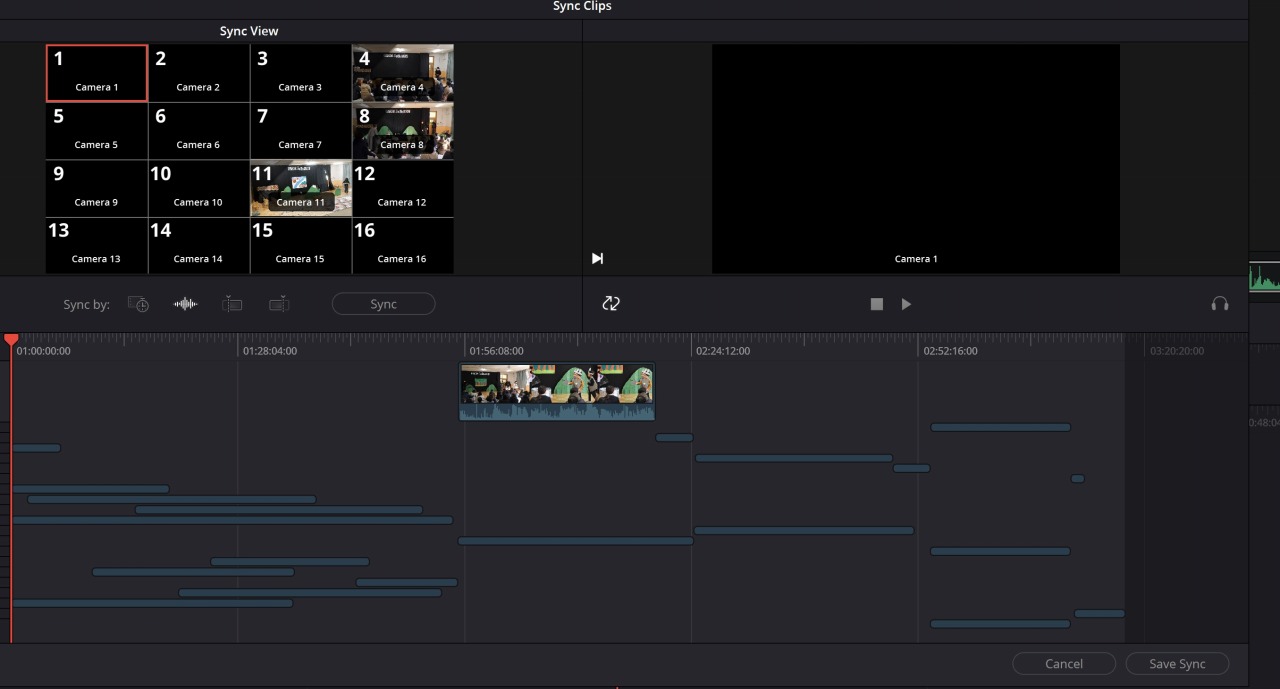Select Camera 4 thumbnail
The image size is (1280, 689).
pyautogui.click(x=403, y=73)
